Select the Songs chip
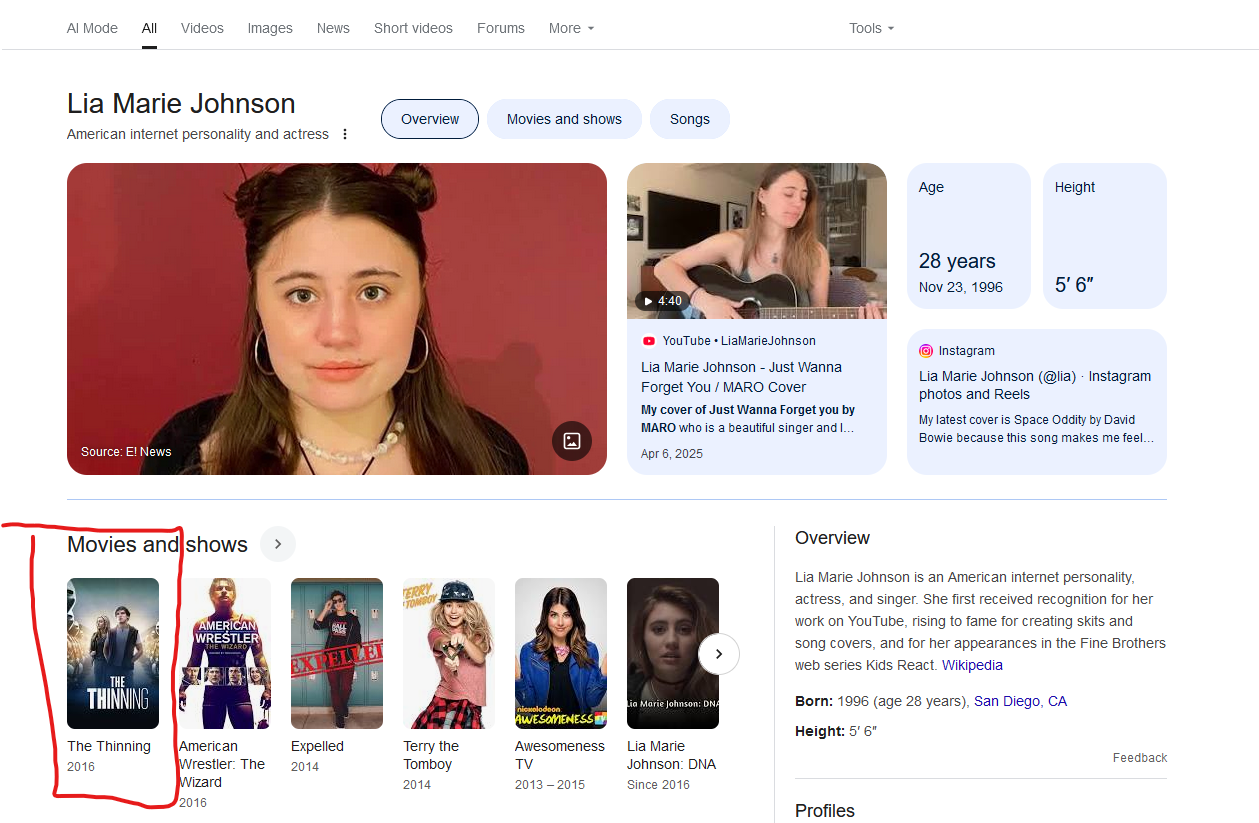 coord(690,119)
